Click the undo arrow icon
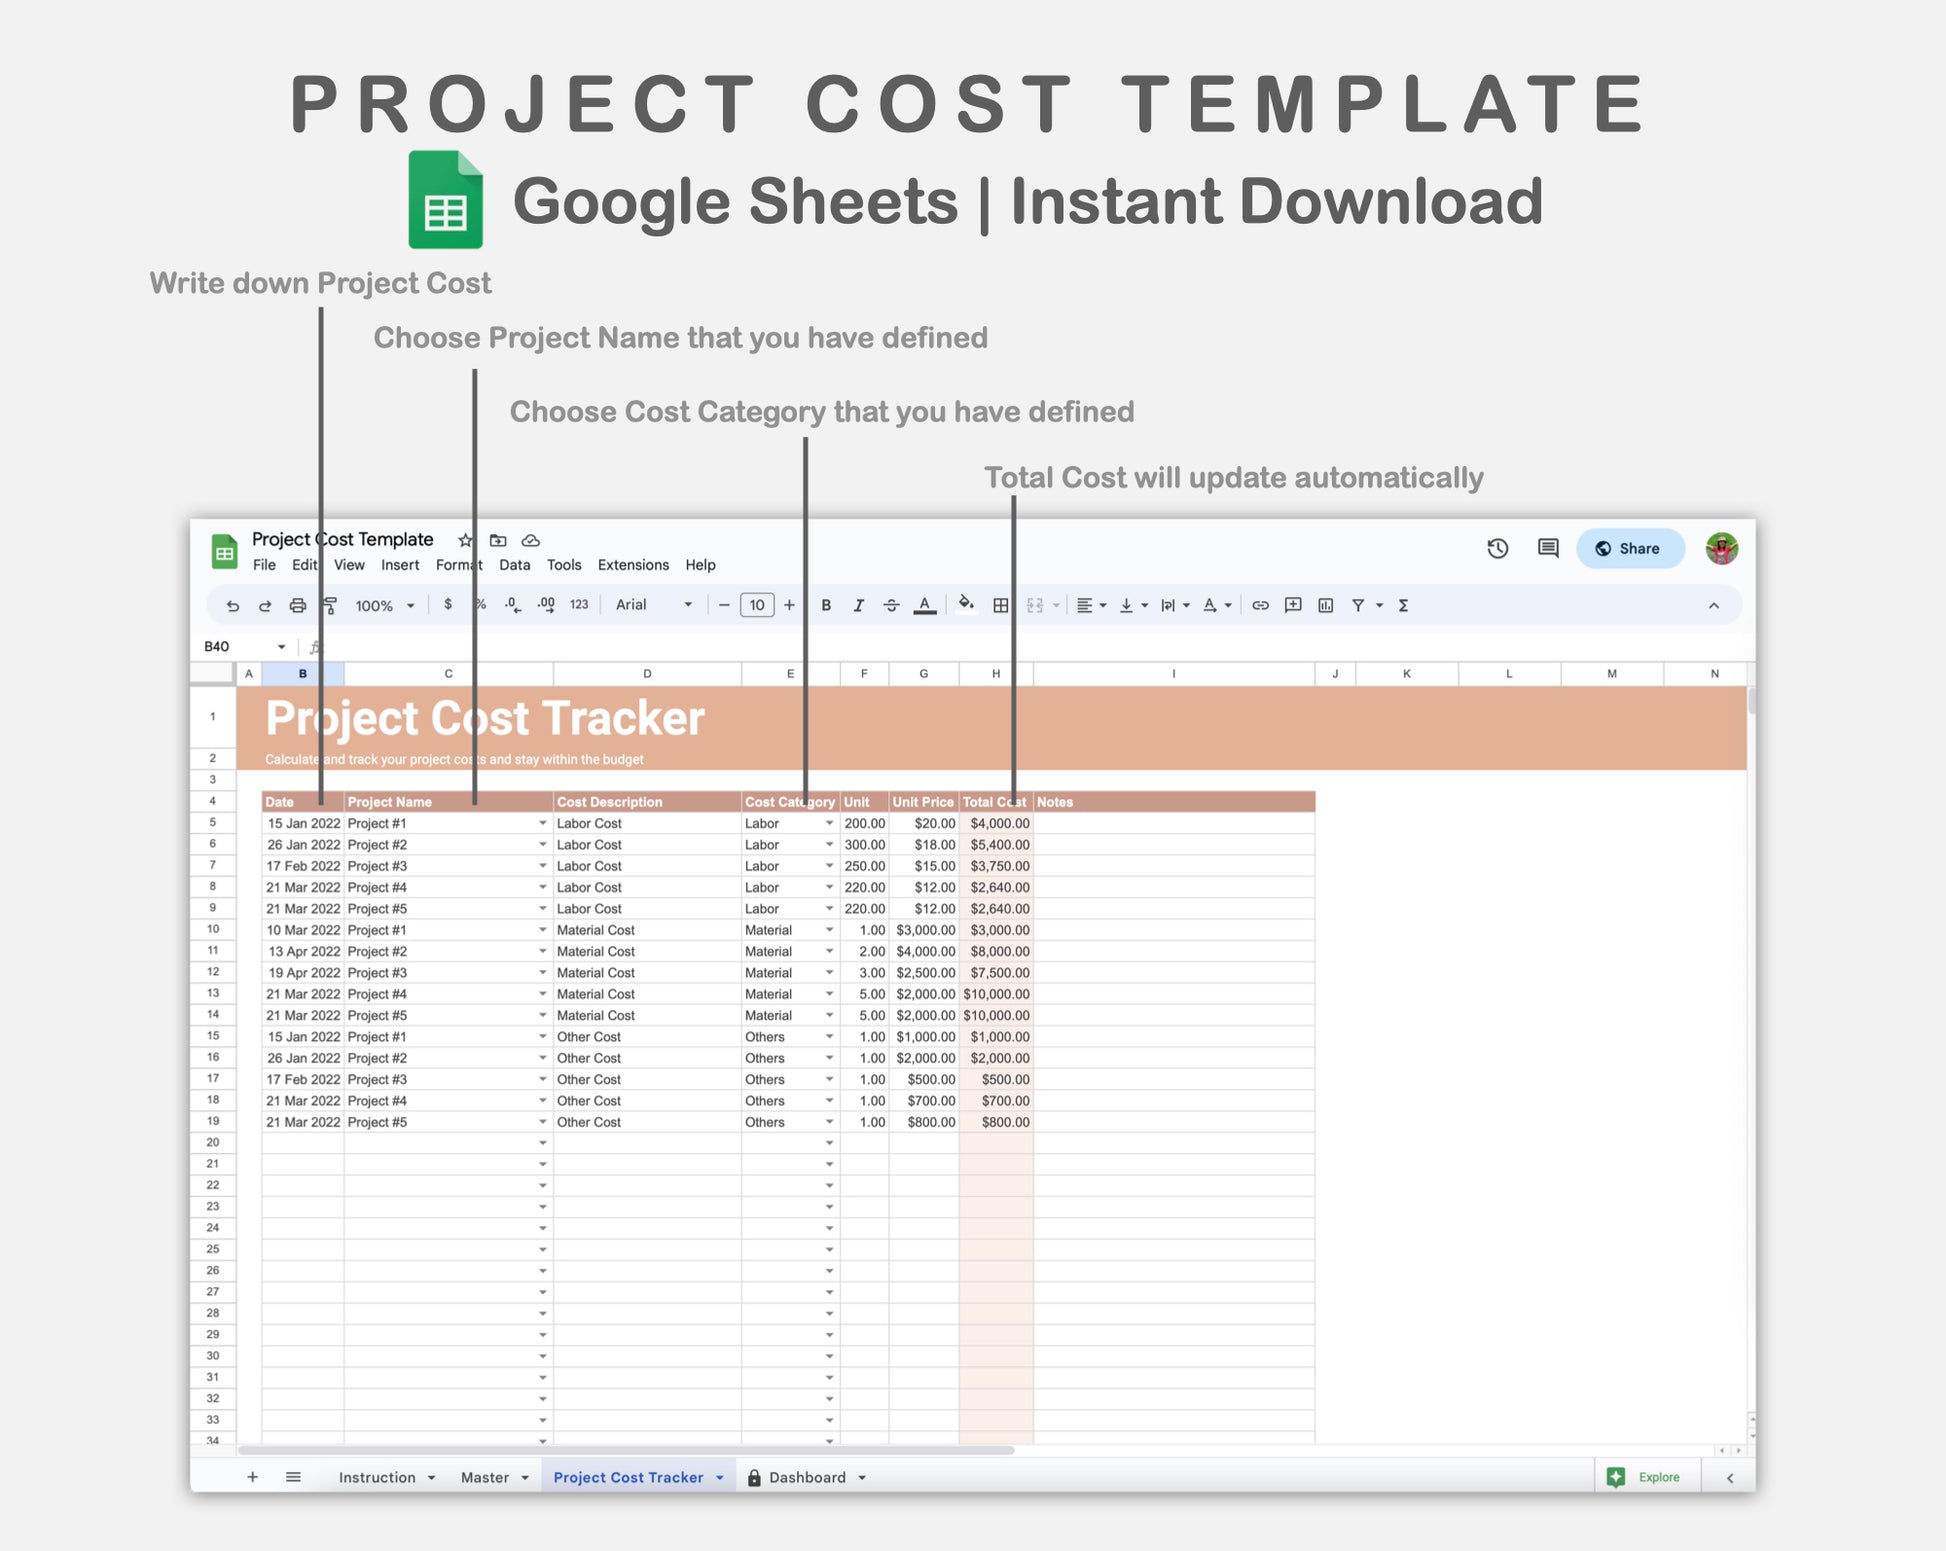This screenshot has width=1946, height=1551. tap(233, 606)
